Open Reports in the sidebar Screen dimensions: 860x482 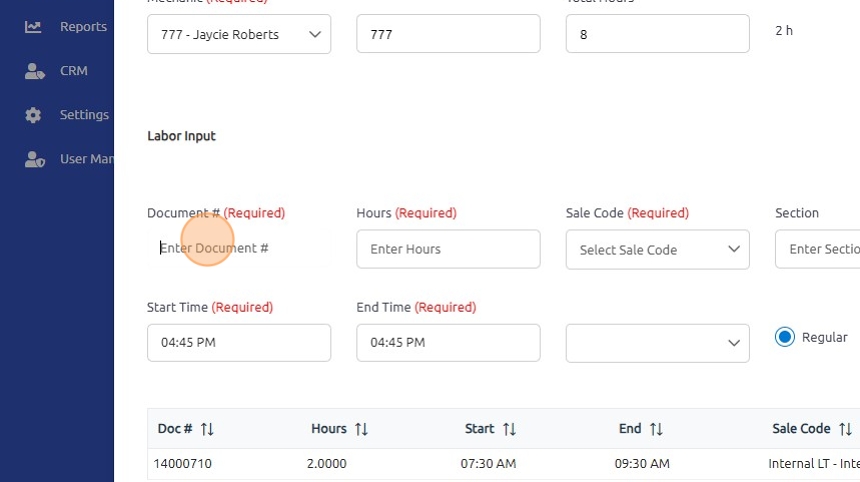[x=83, y=27]
